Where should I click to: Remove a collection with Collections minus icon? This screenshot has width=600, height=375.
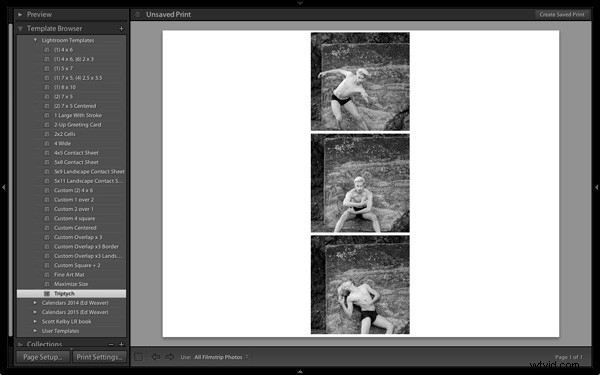[111, 345]
